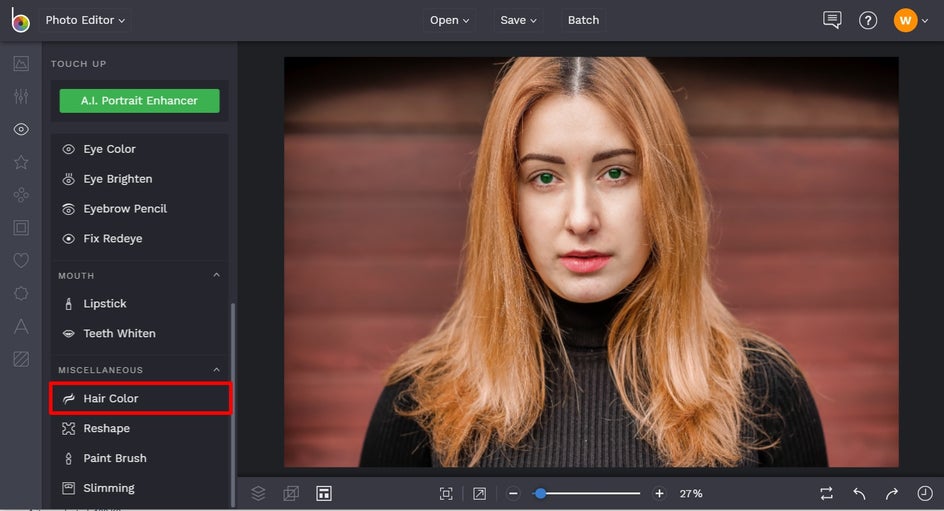This screenshot has width=944, height=511.
Task: Click the Fit to Screen icon
Action: [446, 493]
